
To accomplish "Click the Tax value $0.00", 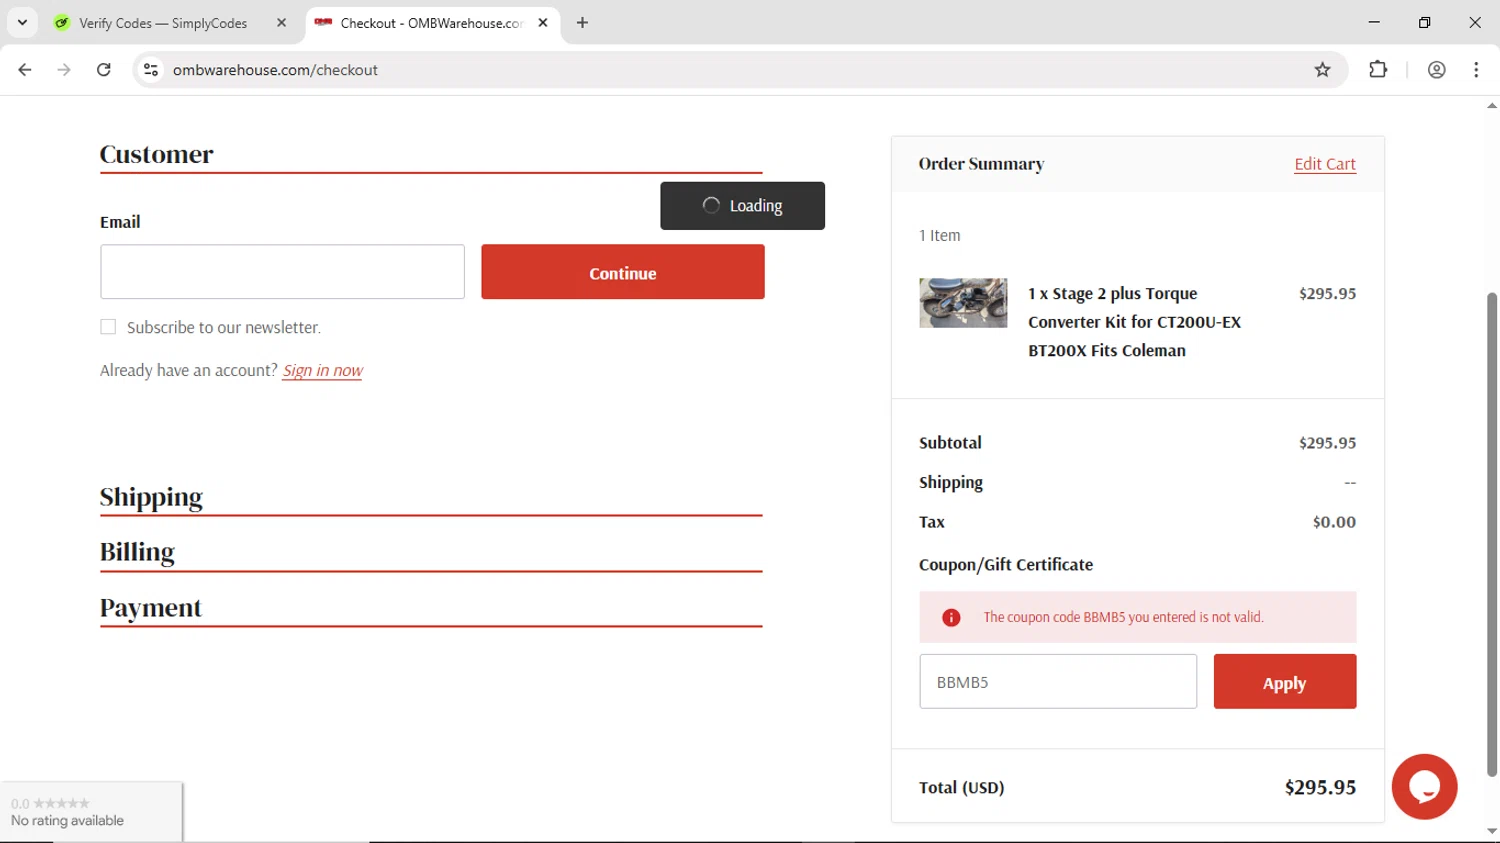I will [x=1334, y=522].
